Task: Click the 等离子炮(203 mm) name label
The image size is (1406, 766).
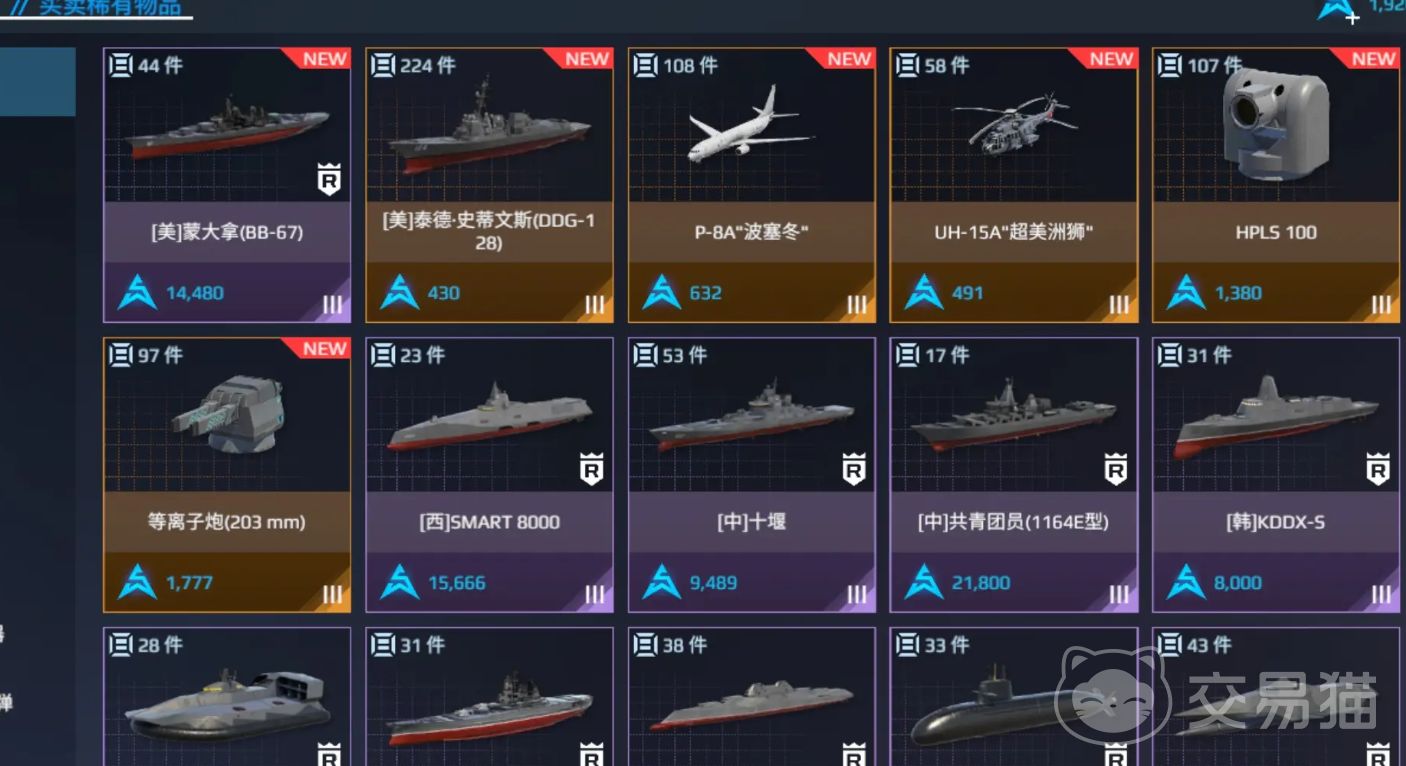Action: 227,522
